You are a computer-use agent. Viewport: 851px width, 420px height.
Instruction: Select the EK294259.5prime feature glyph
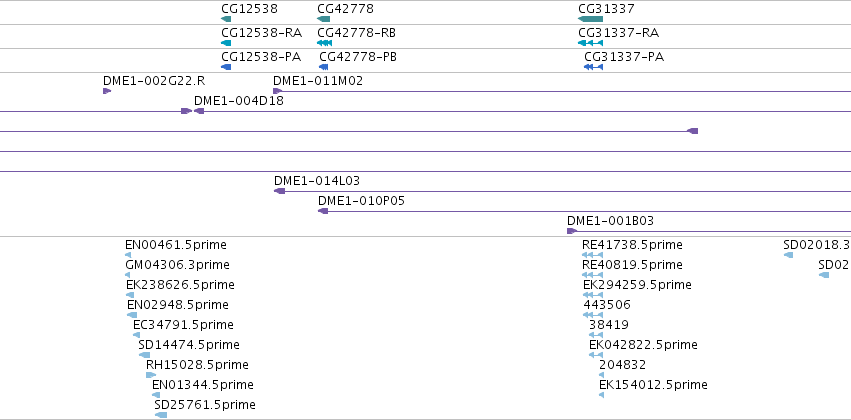coord(593,295)
